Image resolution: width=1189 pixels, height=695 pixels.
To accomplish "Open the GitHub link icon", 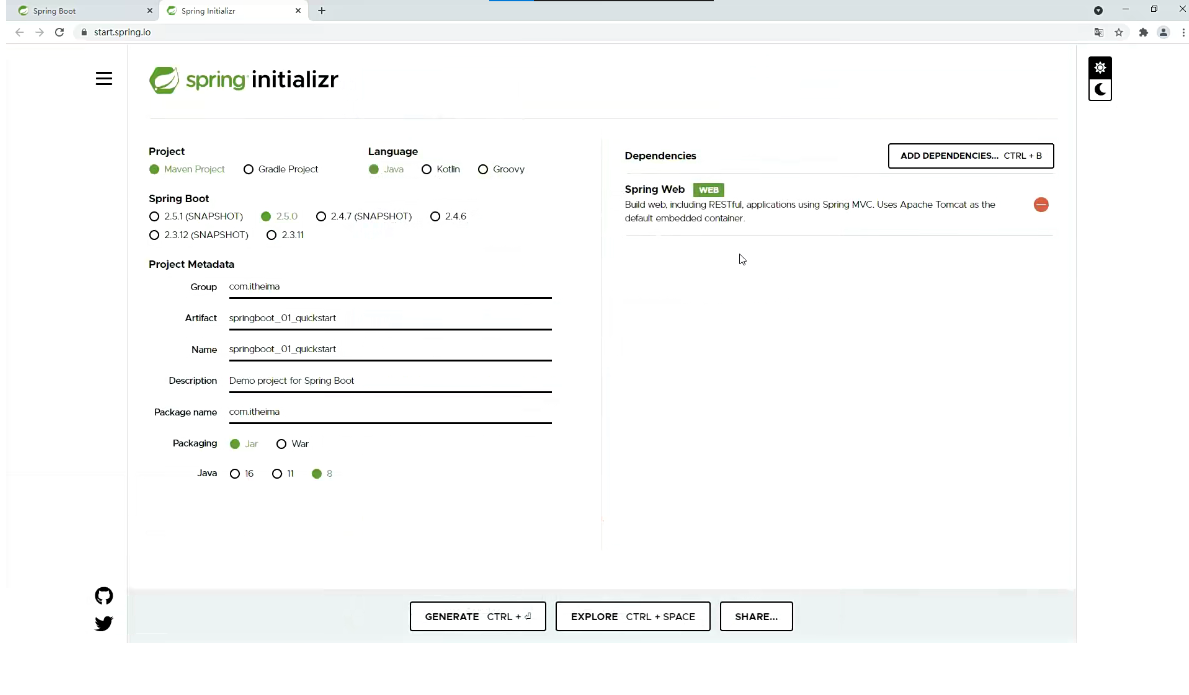I will coord(104,596).
